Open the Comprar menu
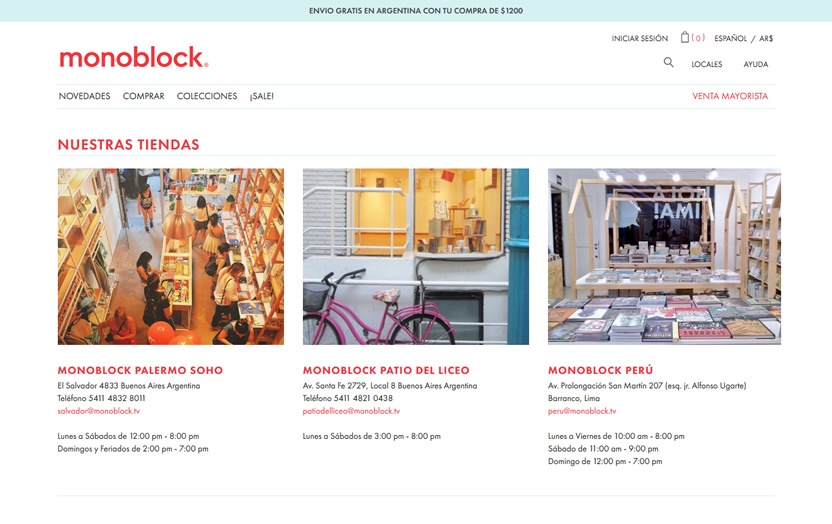 143,96
